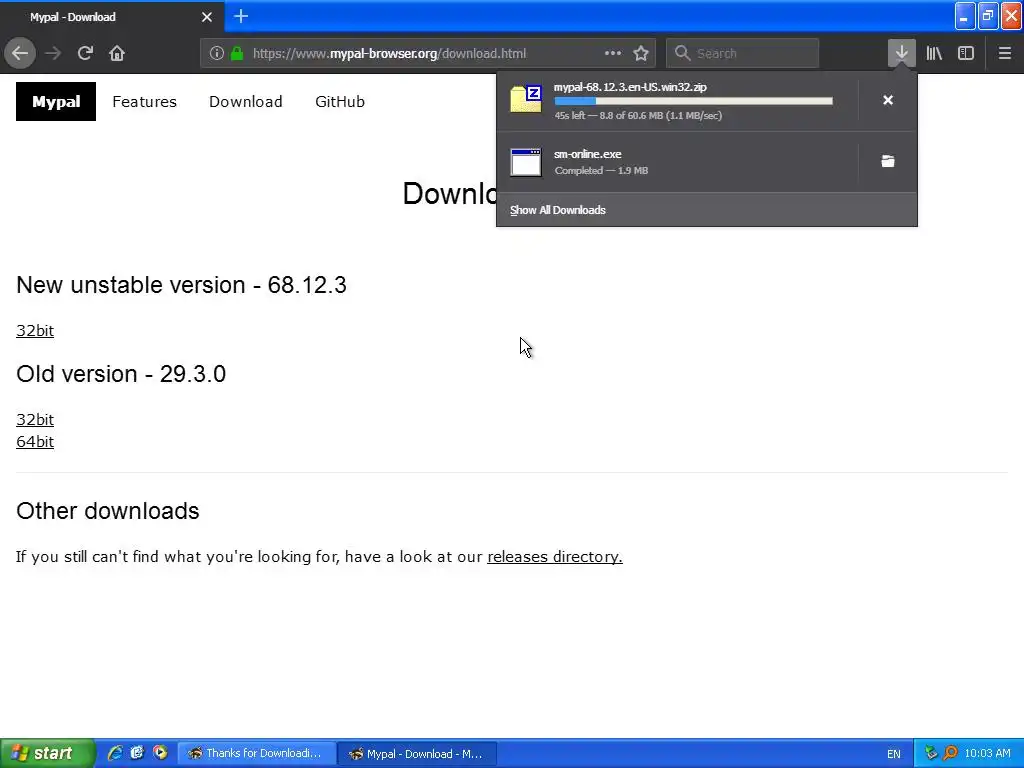Open a new tab with plus button
Screen dimensions: 1024x768
[241, 16]
